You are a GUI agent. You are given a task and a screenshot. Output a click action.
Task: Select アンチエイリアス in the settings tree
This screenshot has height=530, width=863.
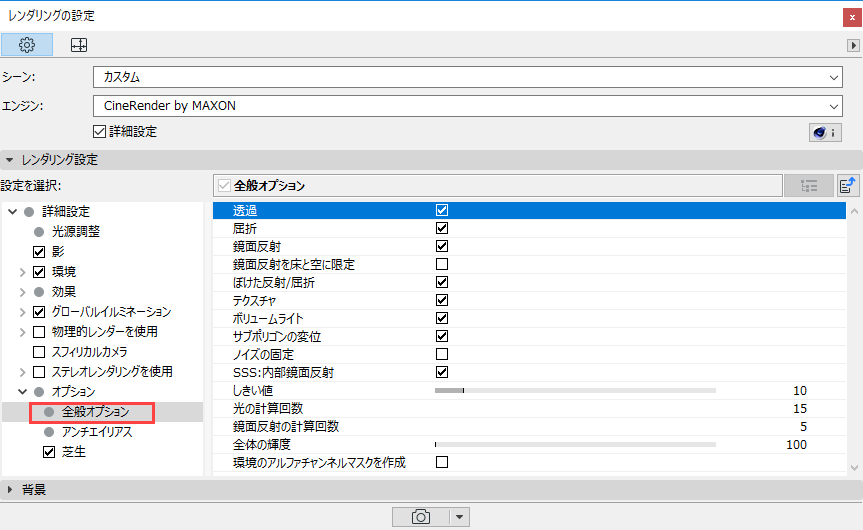click(97, 432)
